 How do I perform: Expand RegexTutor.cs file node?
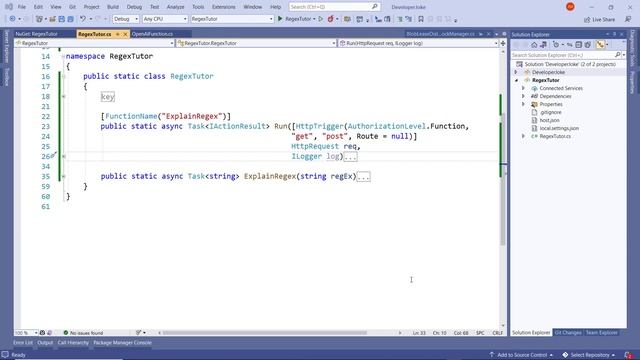(524, 136)
